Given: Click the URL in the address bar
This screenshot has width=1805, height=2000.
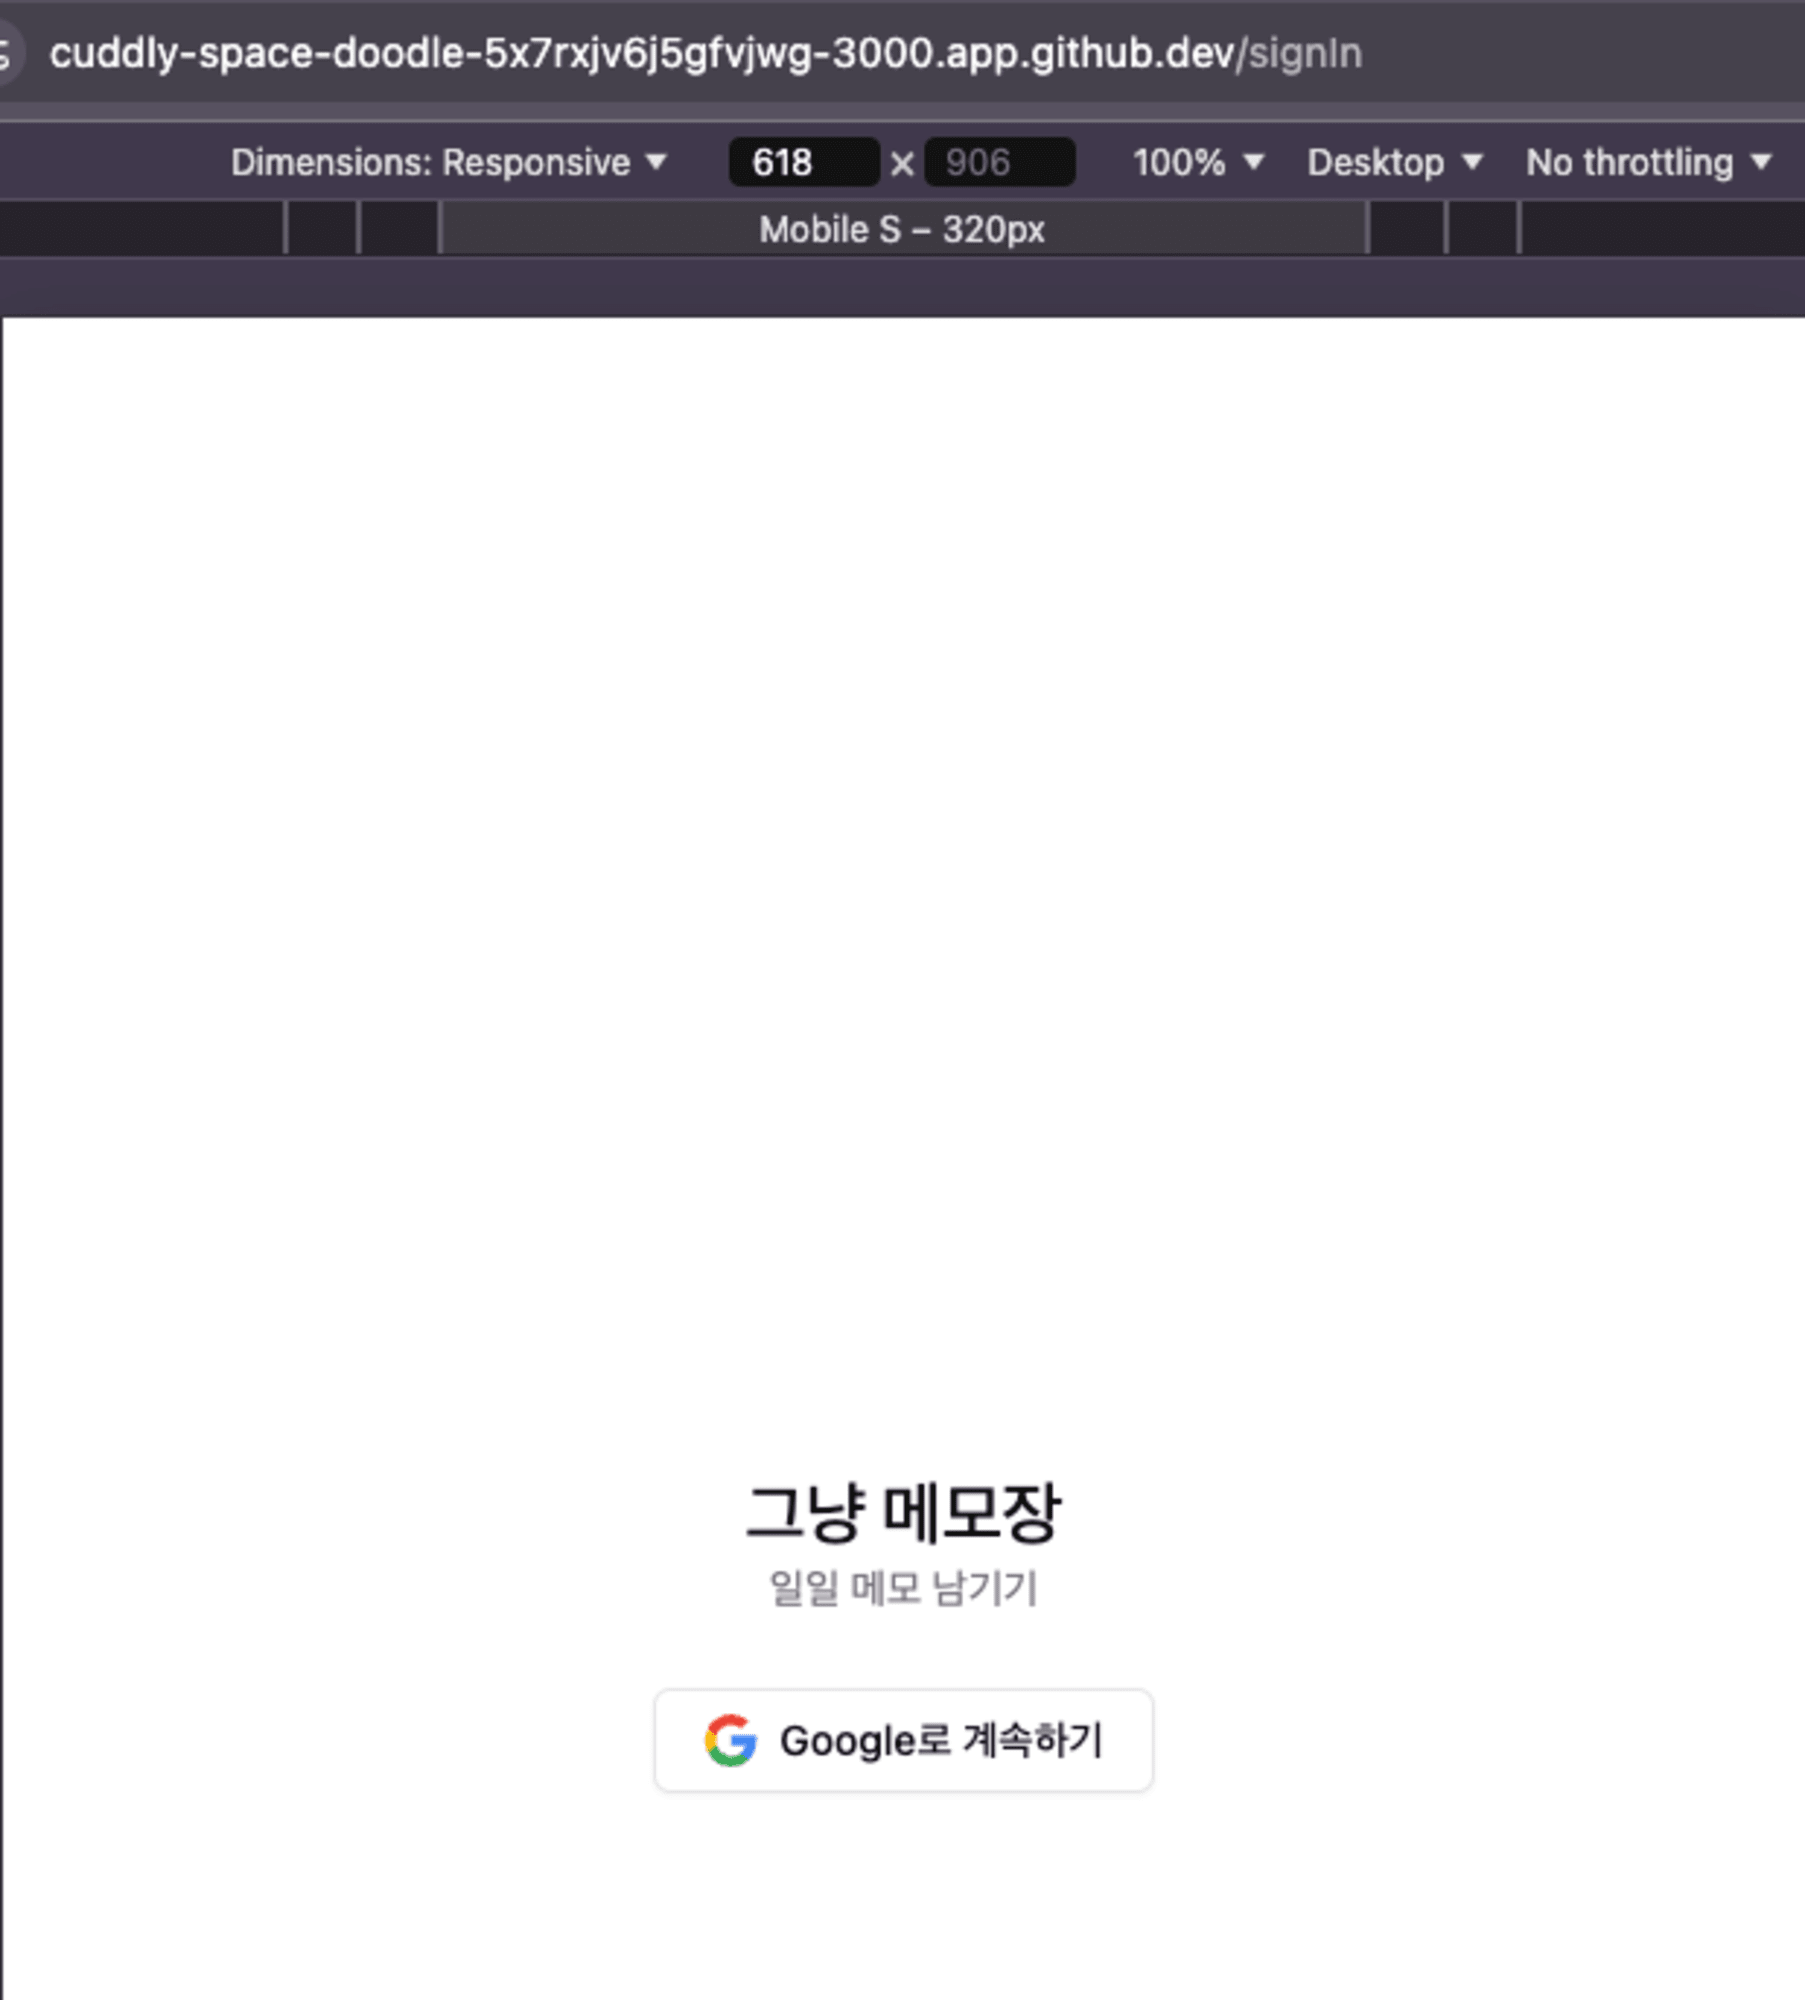Looking at the screenshot, I should 706,53.
